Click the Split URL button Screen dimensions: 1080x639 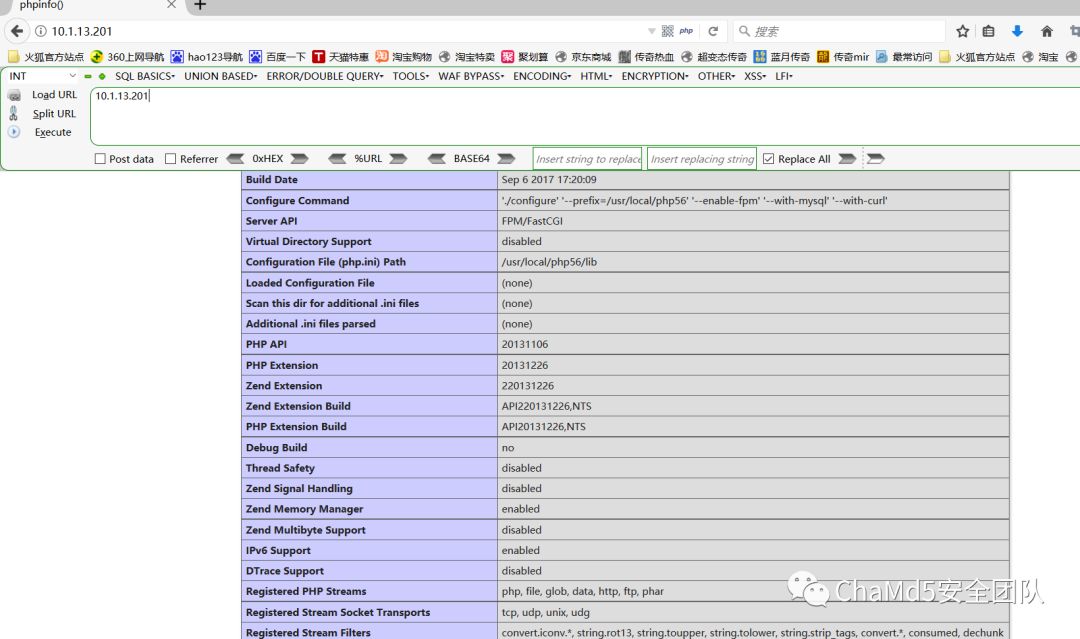pyautogui.click(x=54, y=114)
